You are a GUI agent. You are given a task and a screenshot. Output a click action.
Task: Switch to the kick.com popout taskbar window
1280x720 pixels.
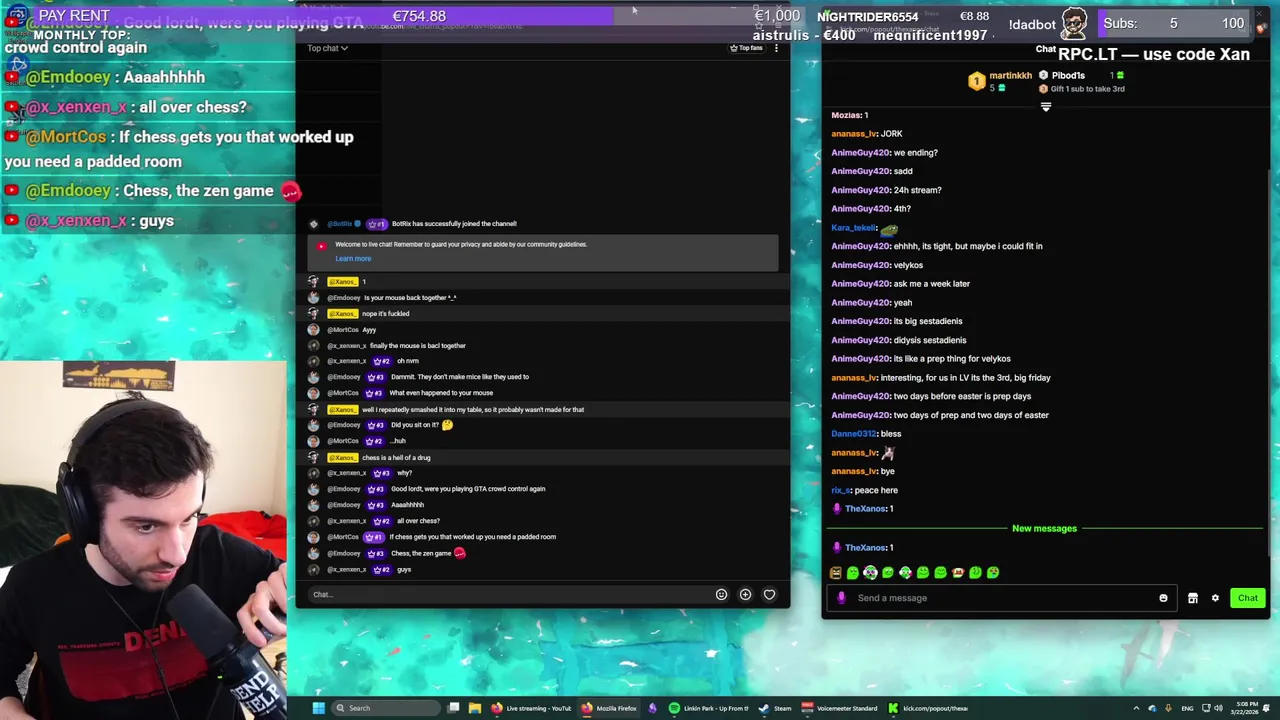click(928, 708)
